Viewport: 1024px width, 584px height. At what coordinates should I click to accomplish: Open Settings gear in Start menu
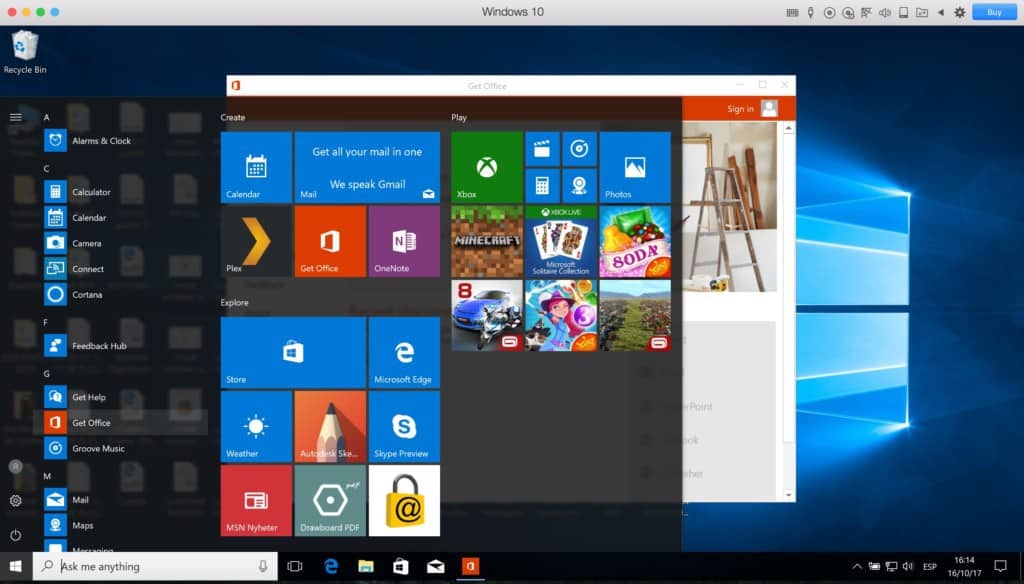pos(16,500)
